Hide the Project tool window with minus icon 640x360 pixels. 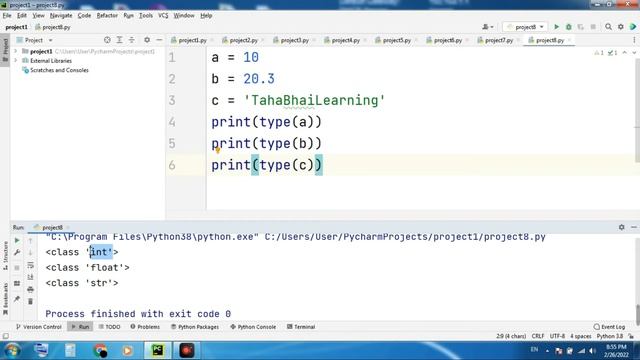click(159, 40)
